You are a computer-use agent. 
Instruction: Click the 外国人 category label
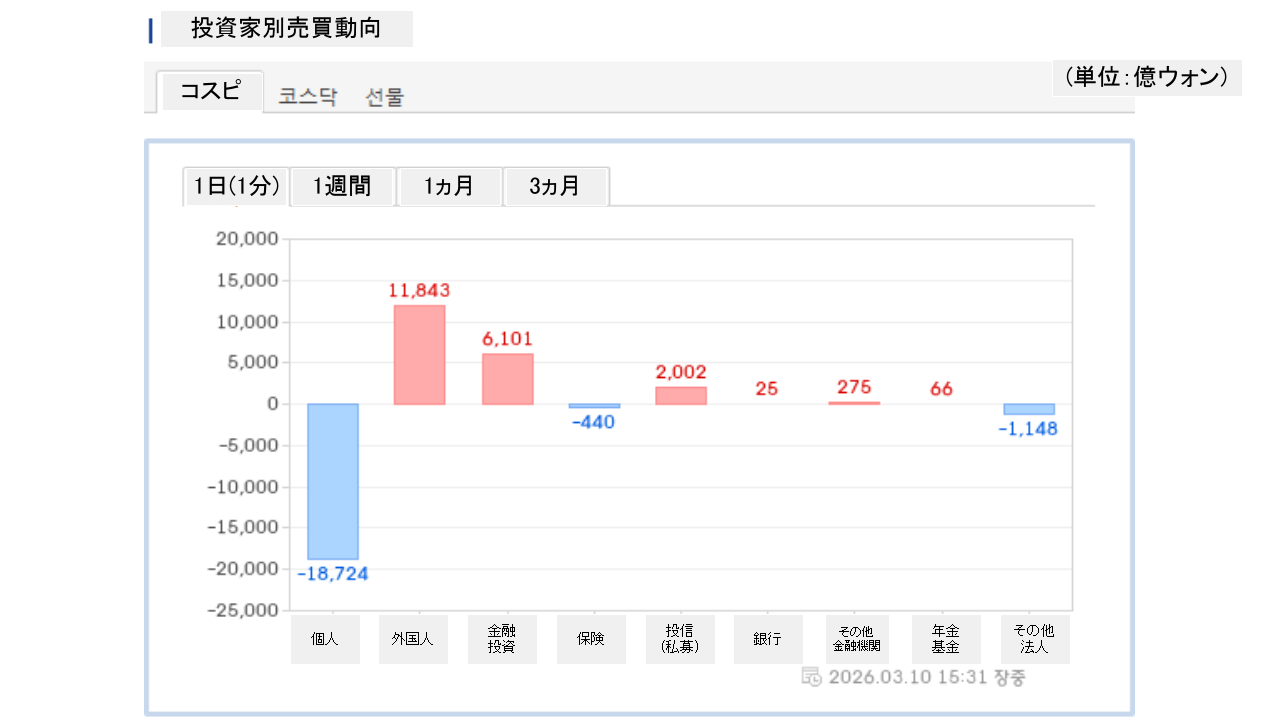412,639
